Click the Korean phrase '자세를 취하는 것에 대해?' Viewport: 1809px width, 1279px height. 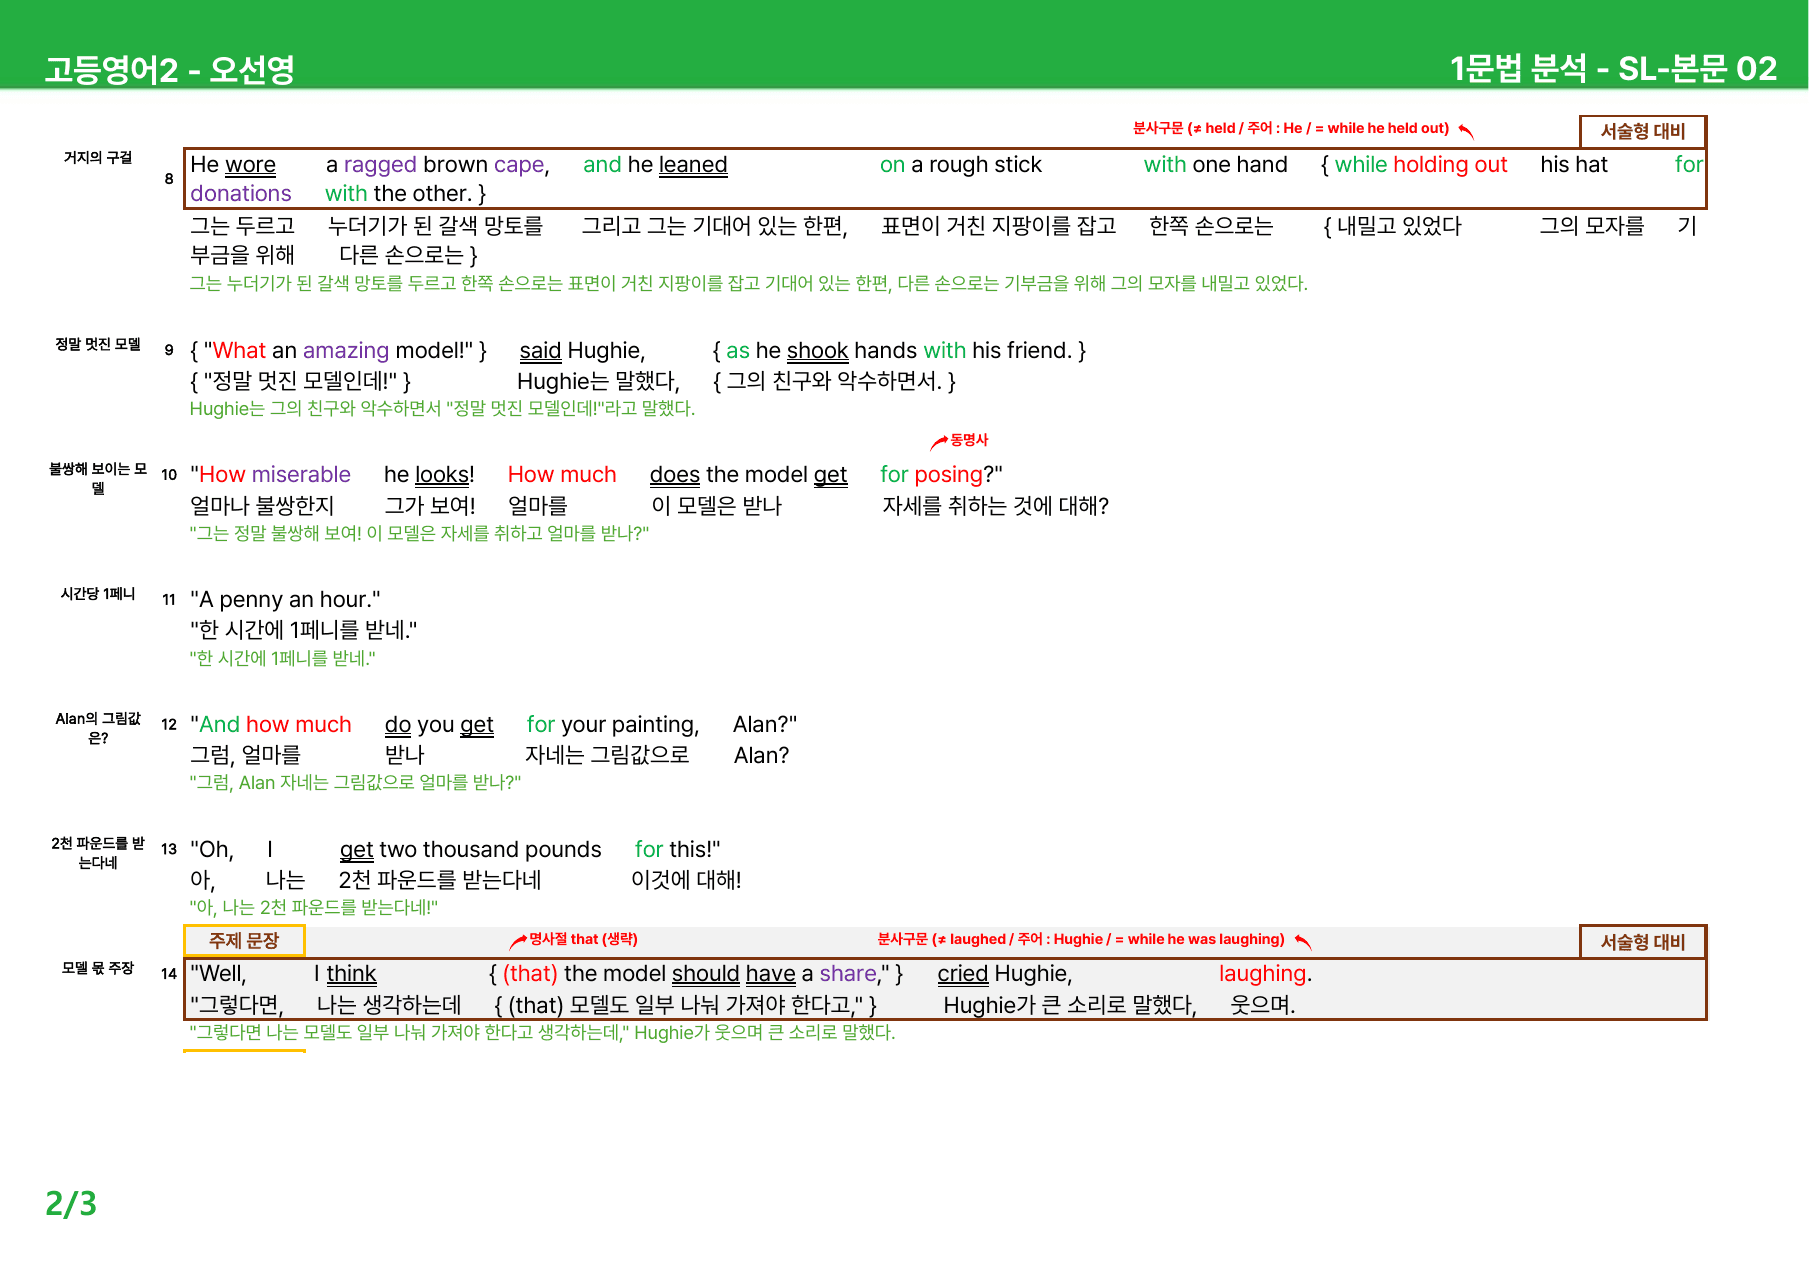pos(995,506)
